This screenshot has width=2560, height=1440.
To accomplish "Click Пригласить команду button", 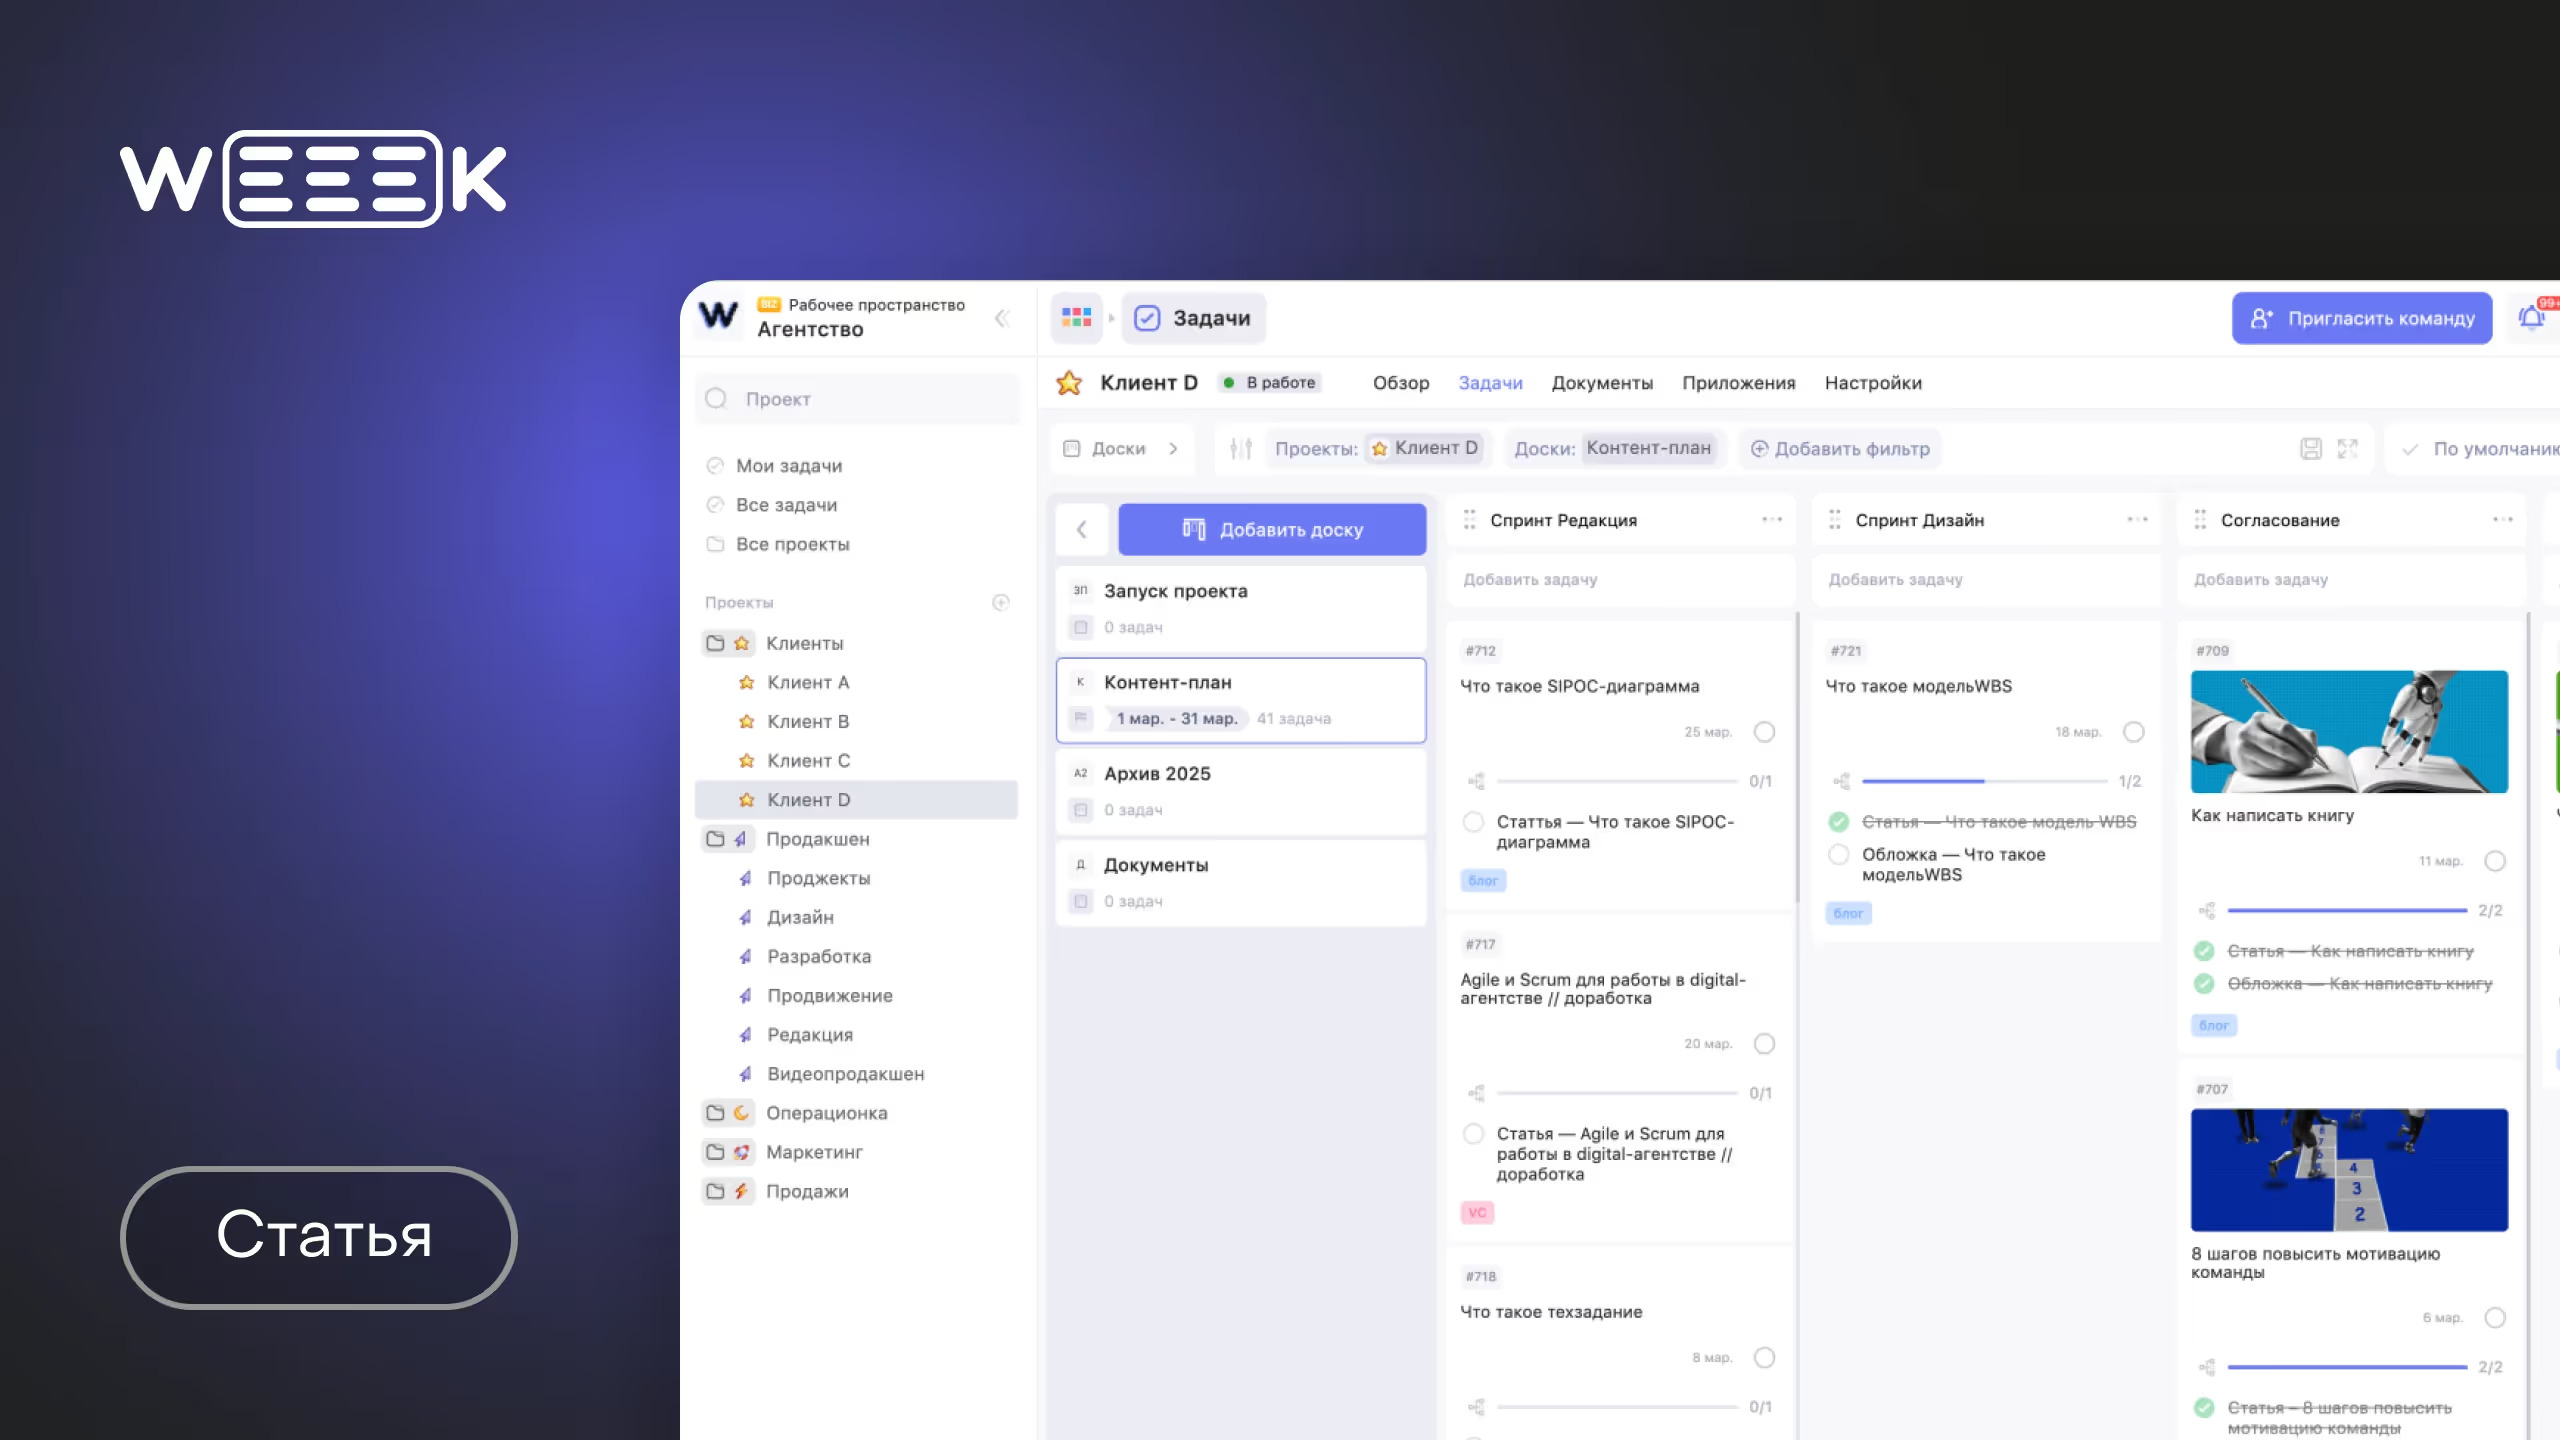I will click(2361, 318).
